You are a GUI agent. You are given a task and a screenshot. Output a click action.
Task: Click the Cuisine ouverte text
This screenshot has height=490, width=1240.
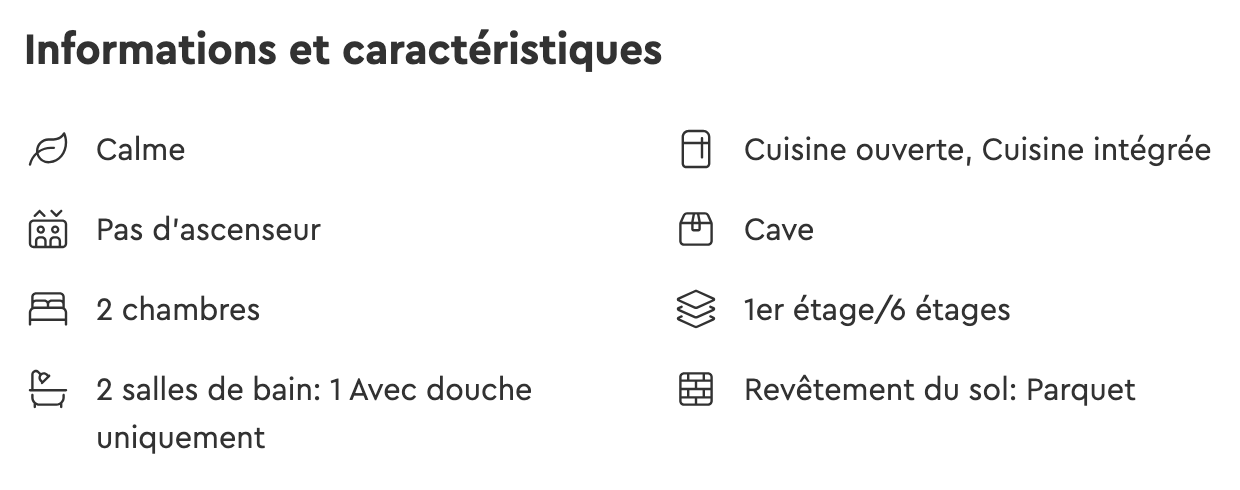(x=856, y=151)
